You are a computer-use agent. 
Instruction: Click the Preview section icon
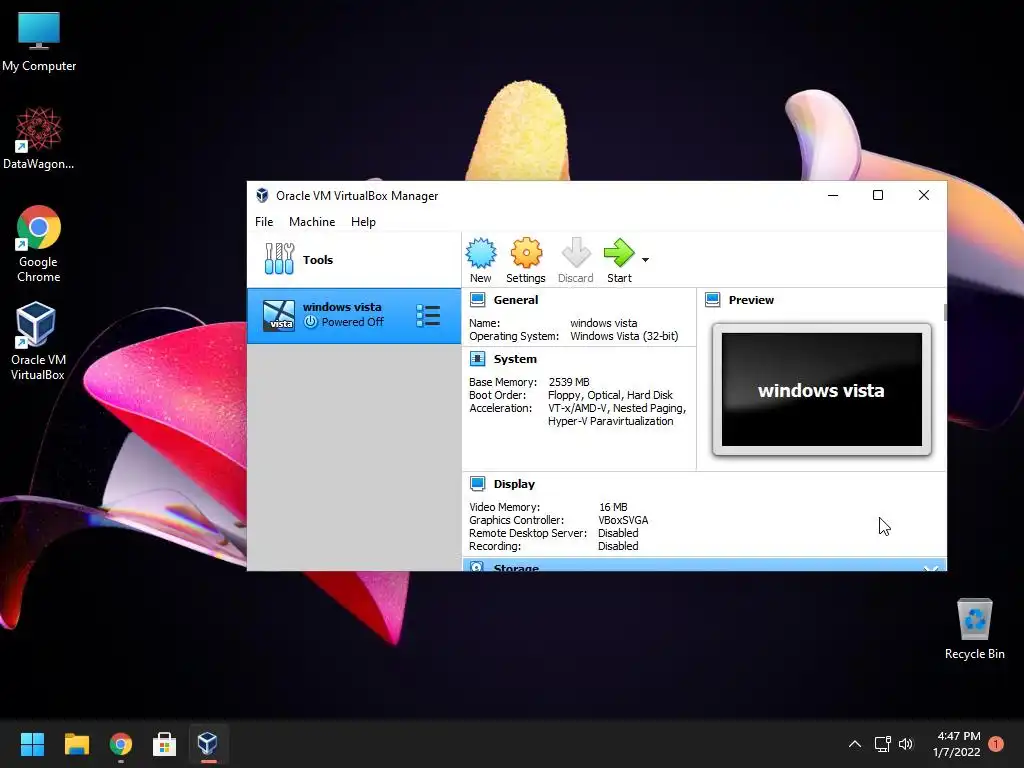pyautogui.click(x=712, y=300)
